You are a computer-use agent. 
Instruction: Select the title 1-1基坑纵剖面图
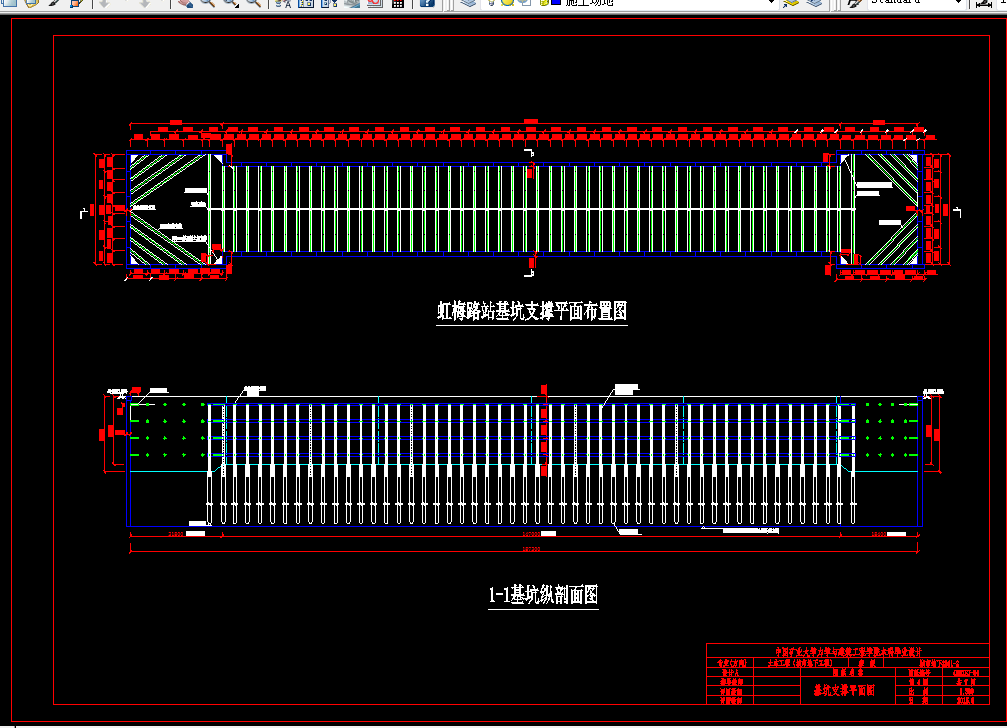click(543, 595)
